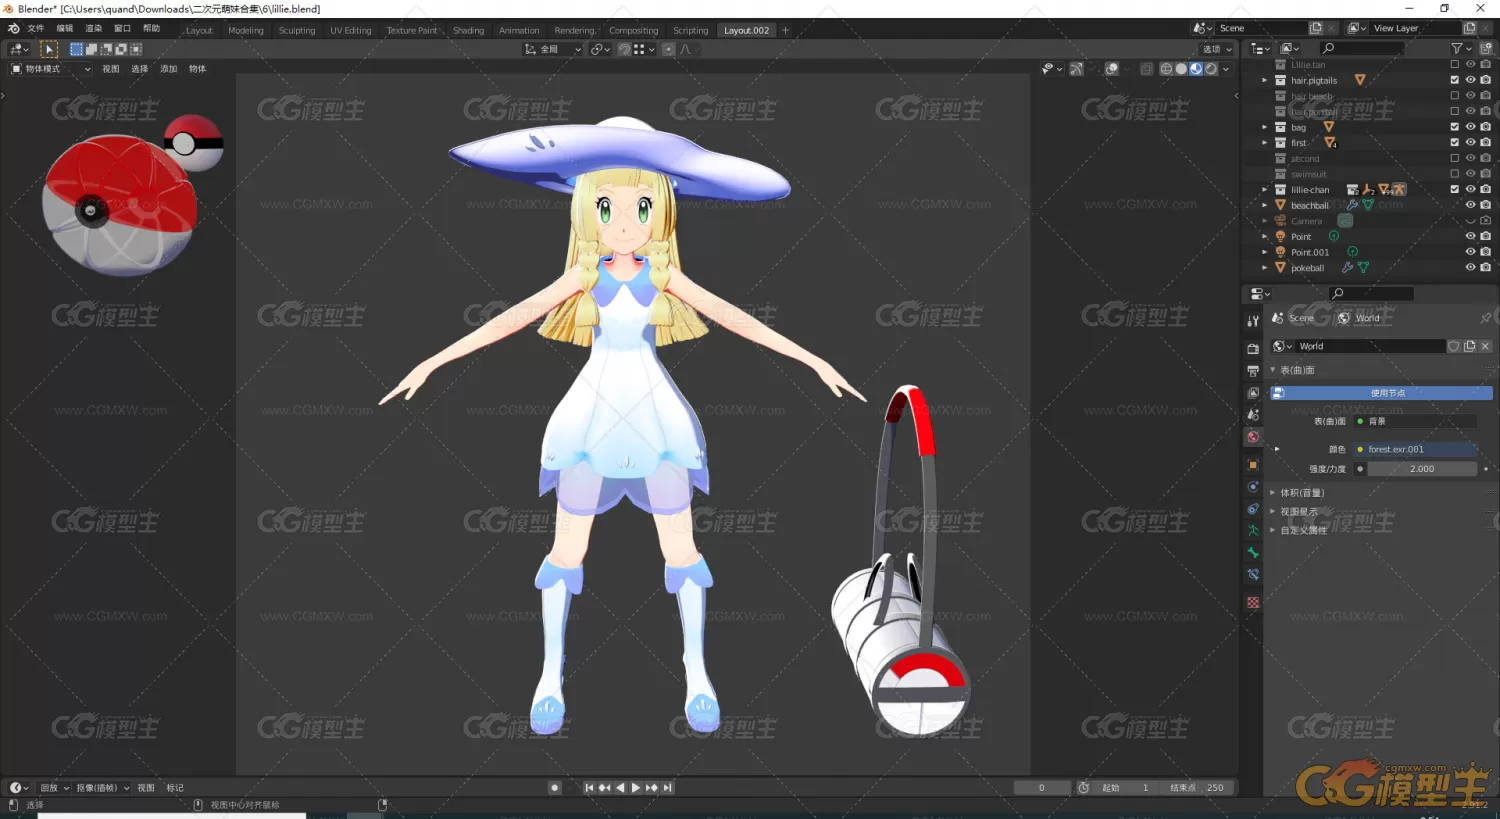The height and width of the screenshot is (819, 1500).
Task: Switch to the Modeling workspace tab
Action: [246, 30]
